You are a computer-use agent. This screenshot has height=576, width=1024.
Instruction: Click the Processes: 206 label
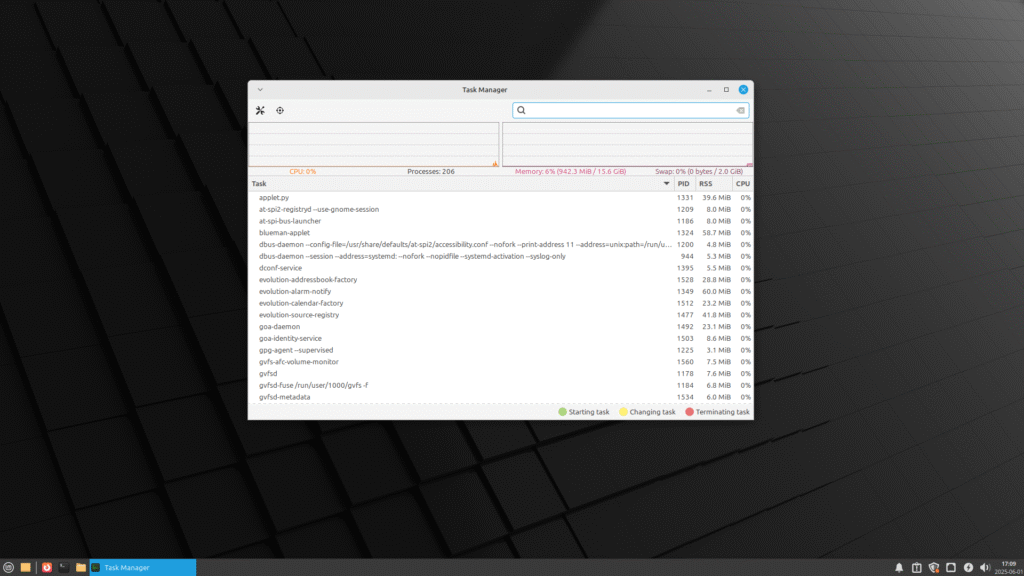(x=430, y=171)
